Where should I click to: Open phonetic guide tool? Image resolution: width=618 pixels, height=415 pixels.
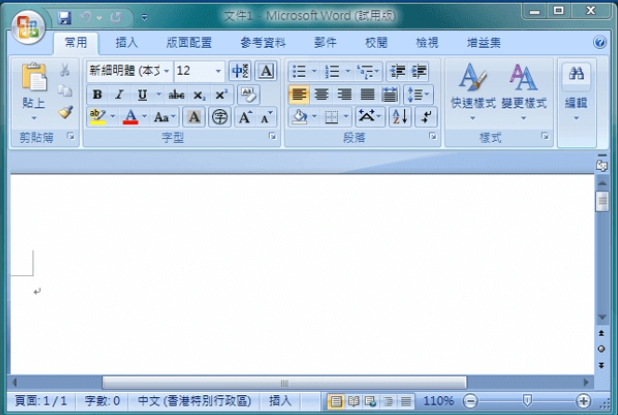240,71
